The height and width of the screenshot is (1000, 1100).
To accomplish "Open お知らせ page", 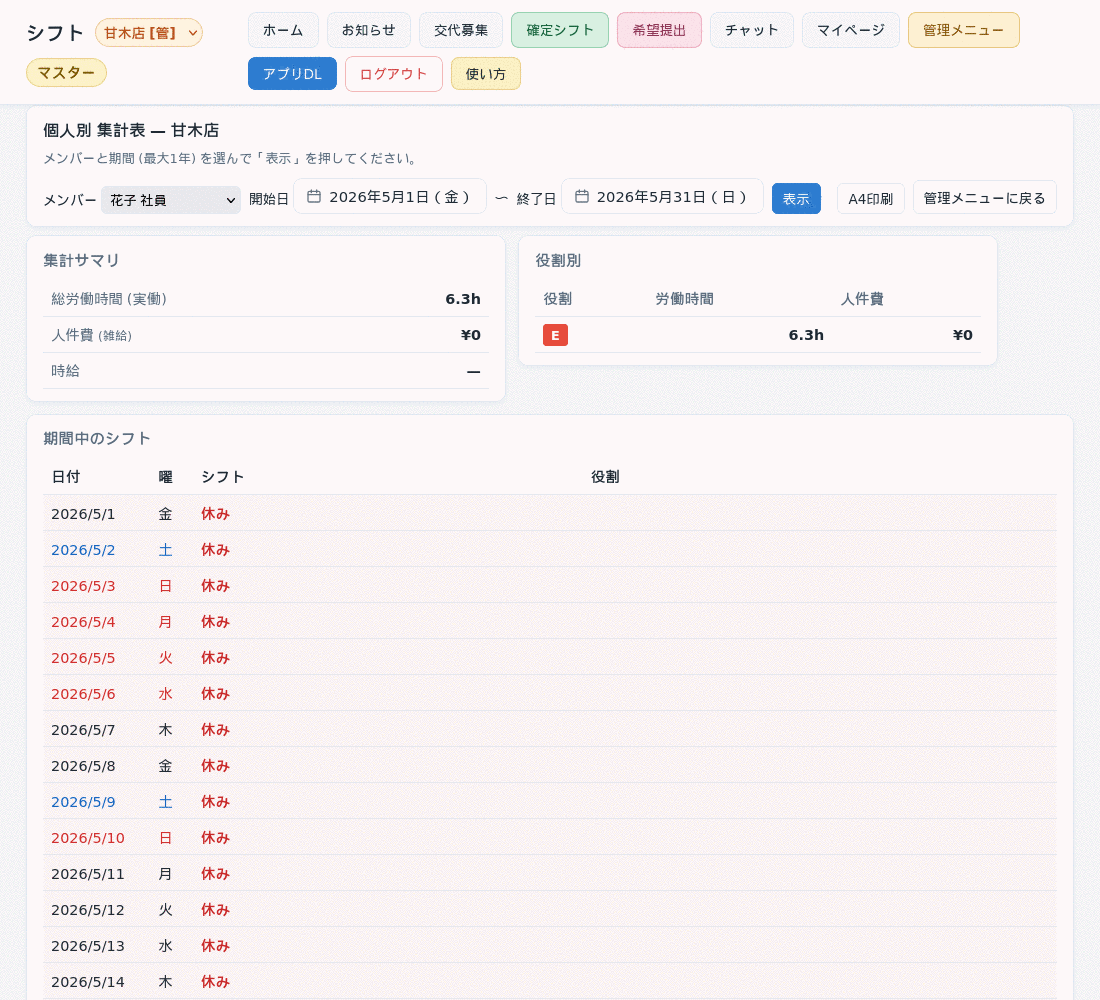I will [368, 30].
